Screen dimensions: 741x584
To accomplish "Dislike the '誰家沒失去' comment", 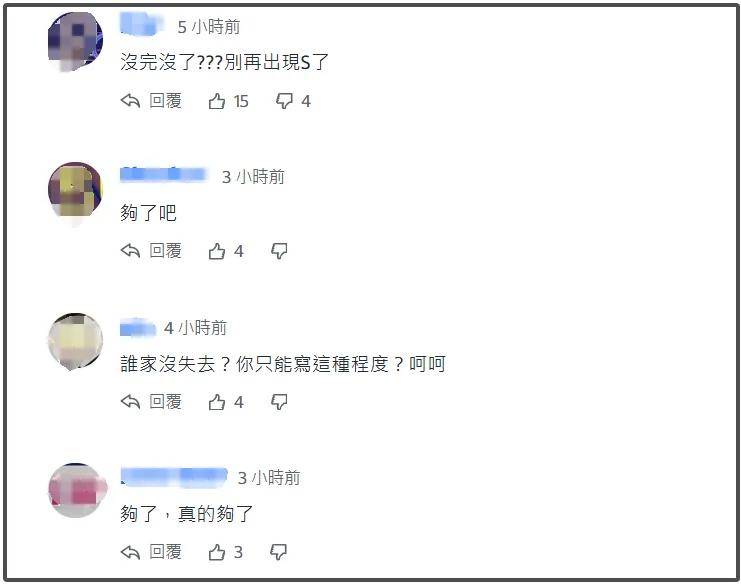I will [x=279, y=402].
